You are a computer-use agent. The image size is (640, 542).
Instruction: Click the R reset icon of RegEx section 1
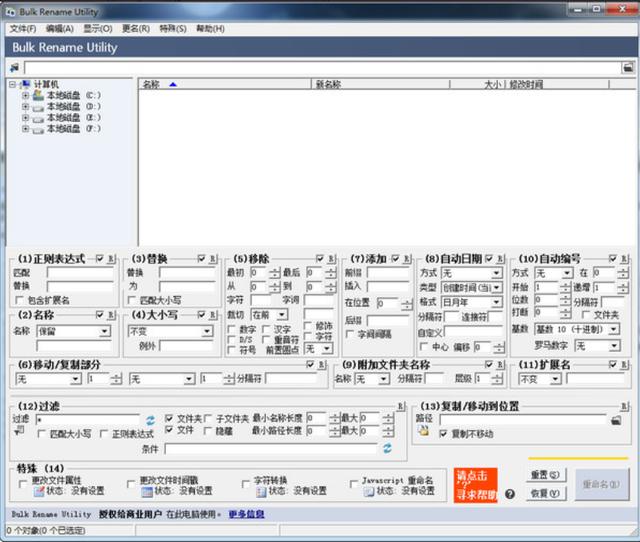coord(111,259)
